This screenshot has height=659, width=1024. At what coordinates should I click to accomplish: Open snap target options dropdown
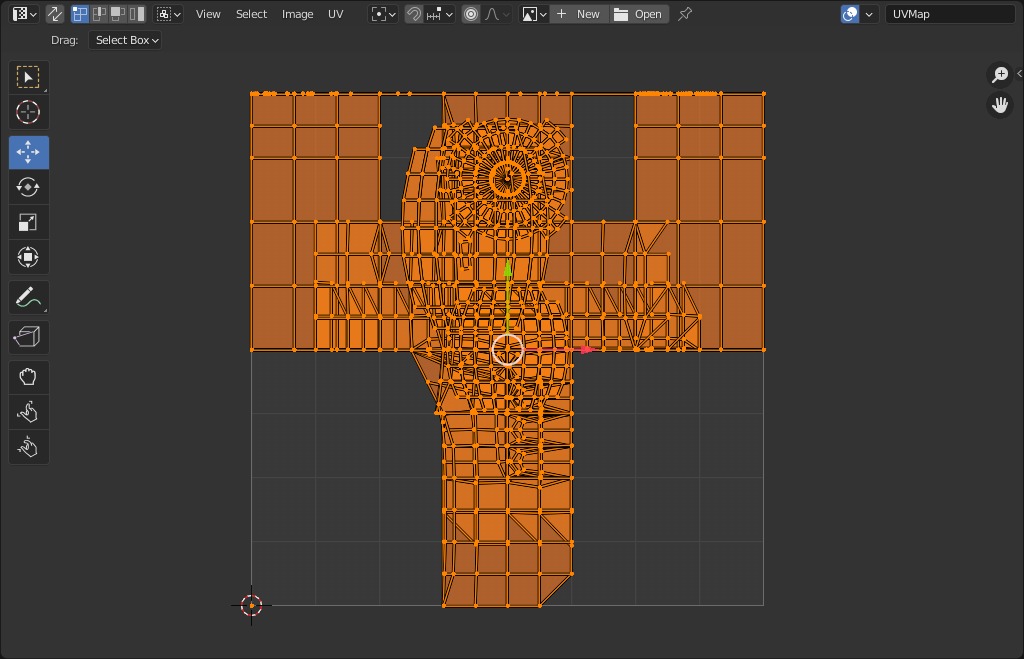tap(439, 14)
